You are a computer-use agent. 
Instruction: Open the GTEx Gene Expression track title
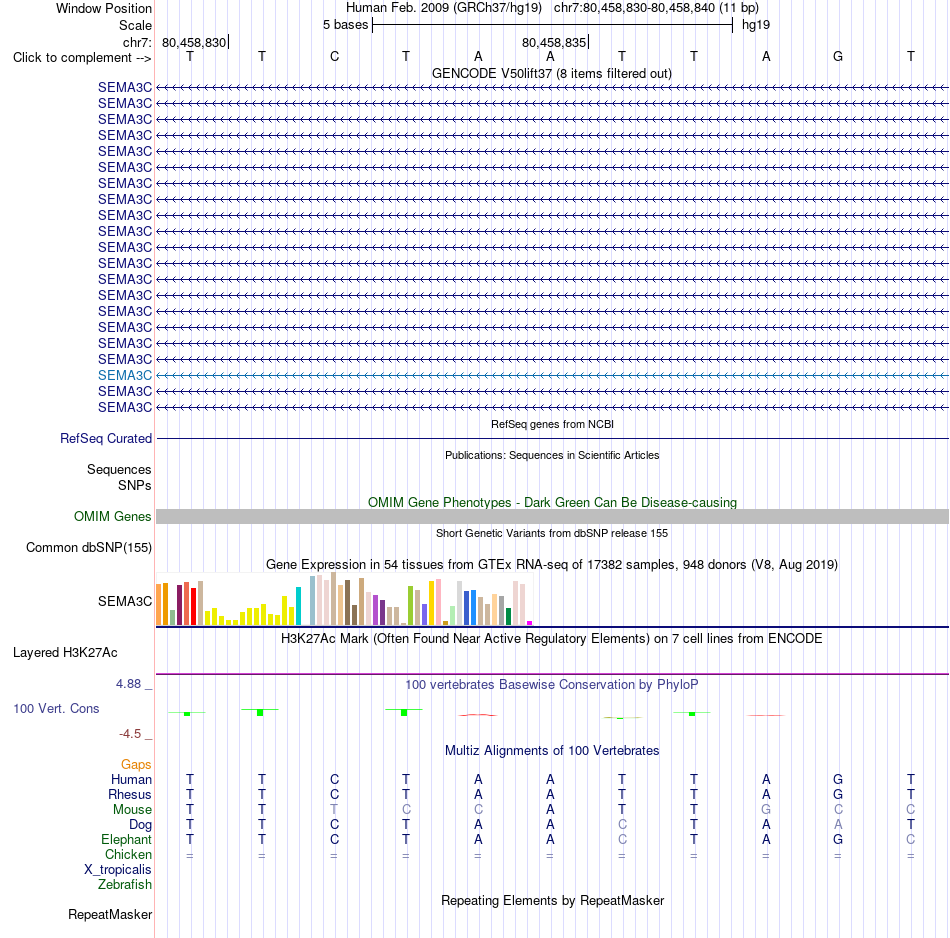point(552,564)
